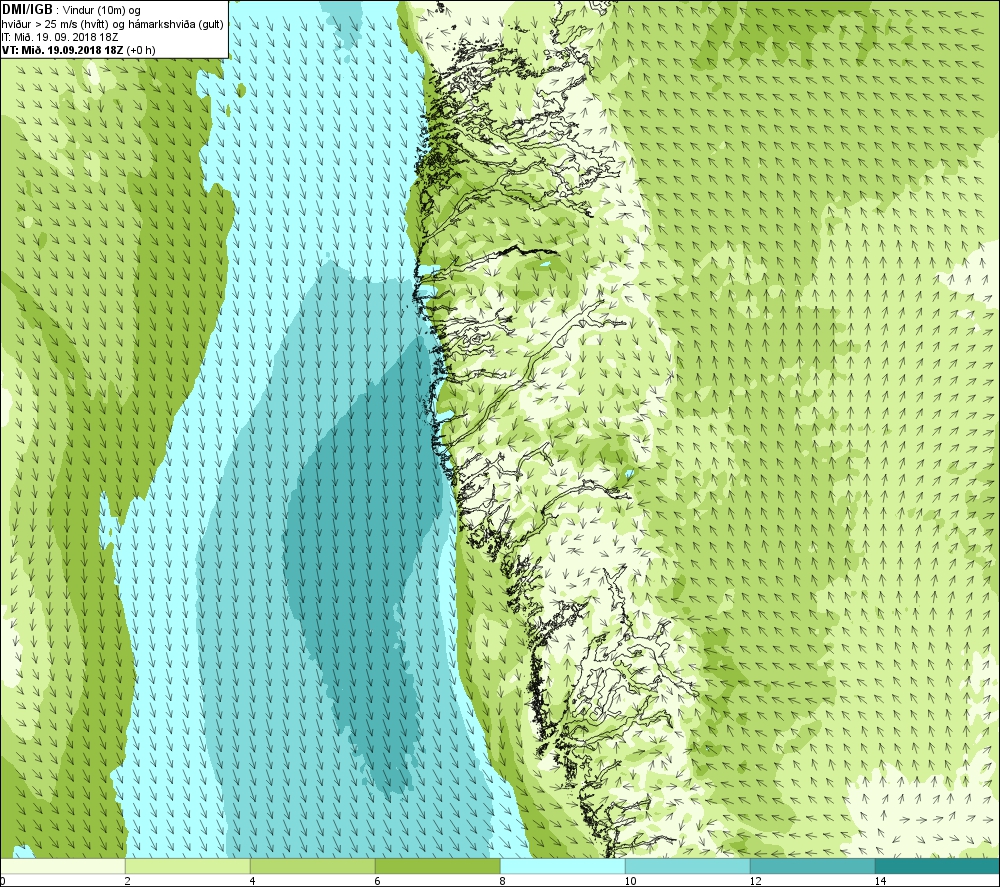Click the legend scale value '2'
The image size is (1000, 887).
coord(128,881)
